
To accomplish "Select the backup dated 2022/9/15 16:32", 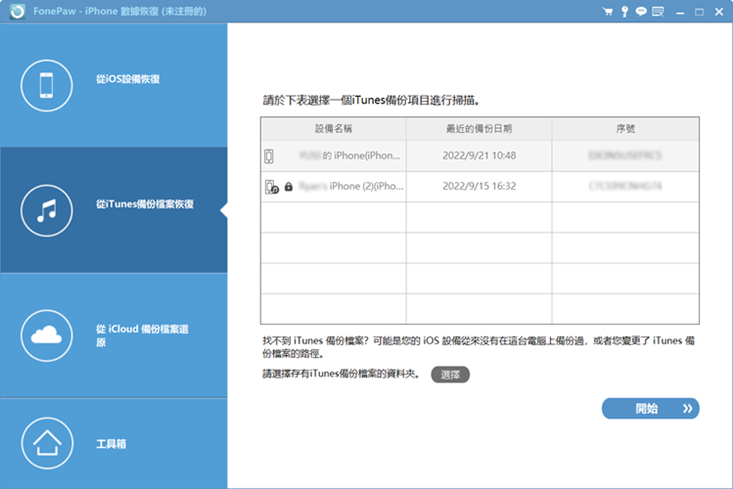I will click(478, 187).
